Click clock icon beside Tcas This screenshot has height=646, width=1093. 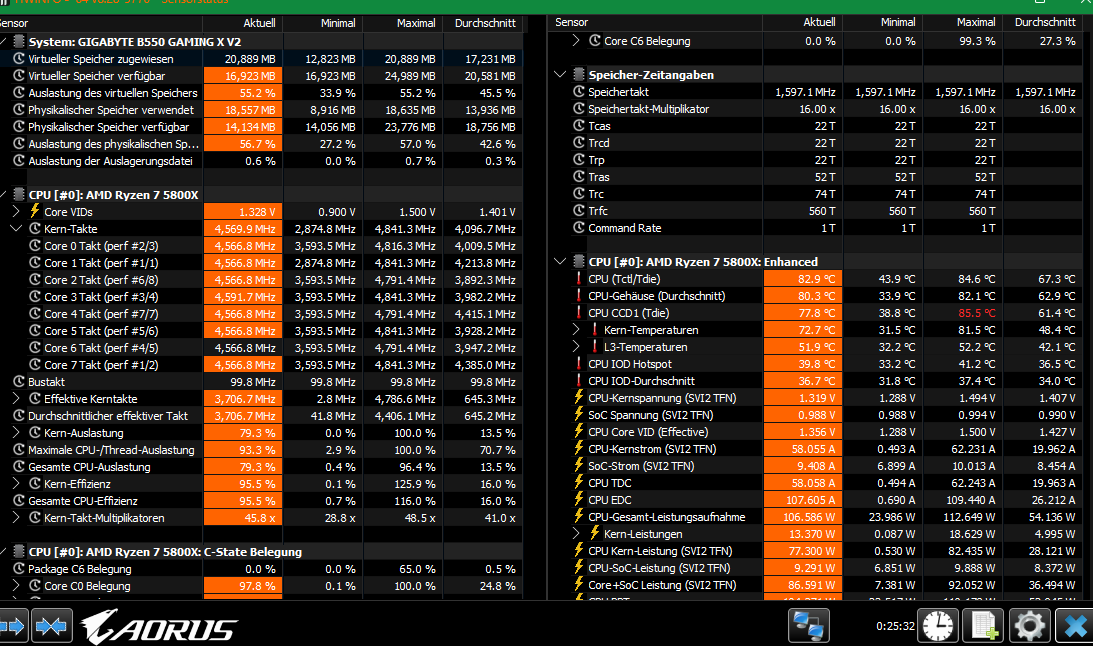click(579, 125)
